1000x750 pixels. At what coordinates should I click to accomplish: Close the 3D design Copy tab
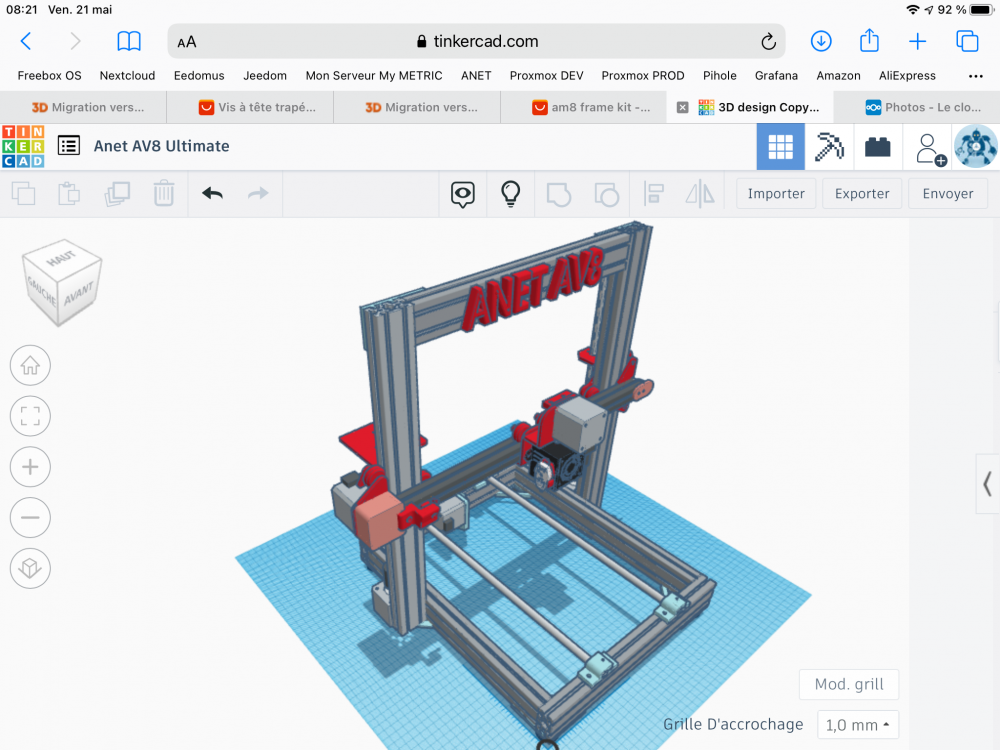point(682,107)
